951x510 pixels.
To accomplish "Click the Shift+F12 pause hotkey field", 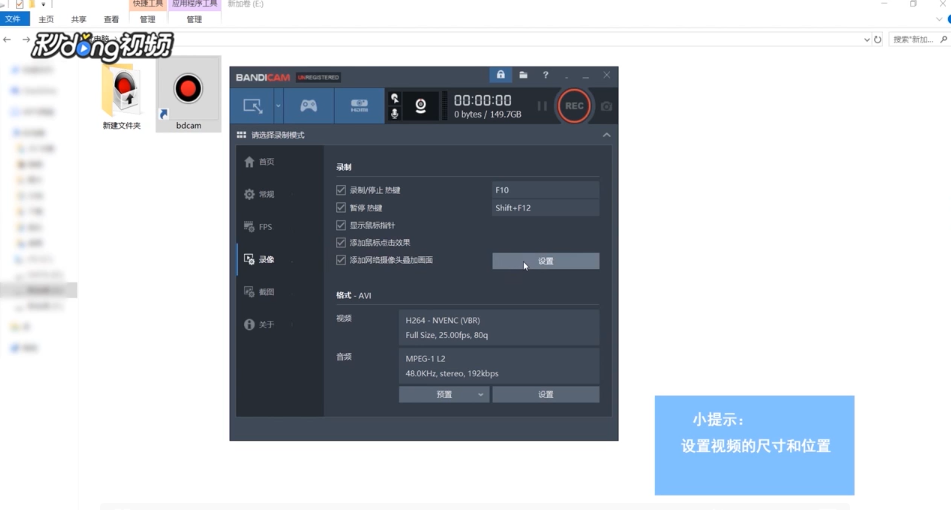I will coord(545,207).
